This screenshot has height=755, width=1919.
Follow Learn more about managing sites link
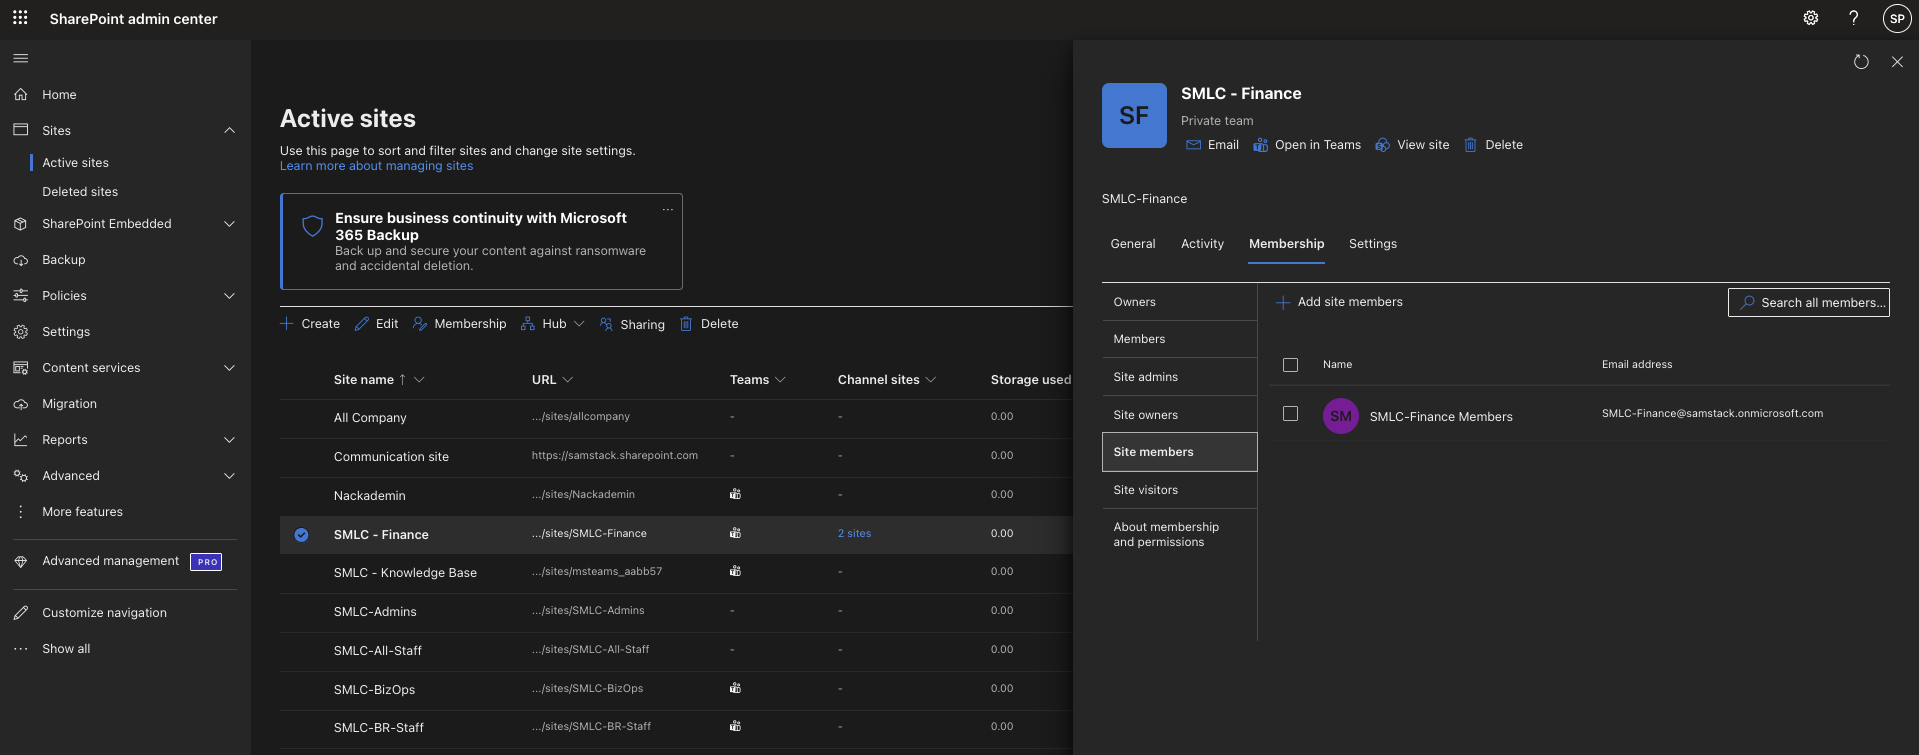pos(376,166)
